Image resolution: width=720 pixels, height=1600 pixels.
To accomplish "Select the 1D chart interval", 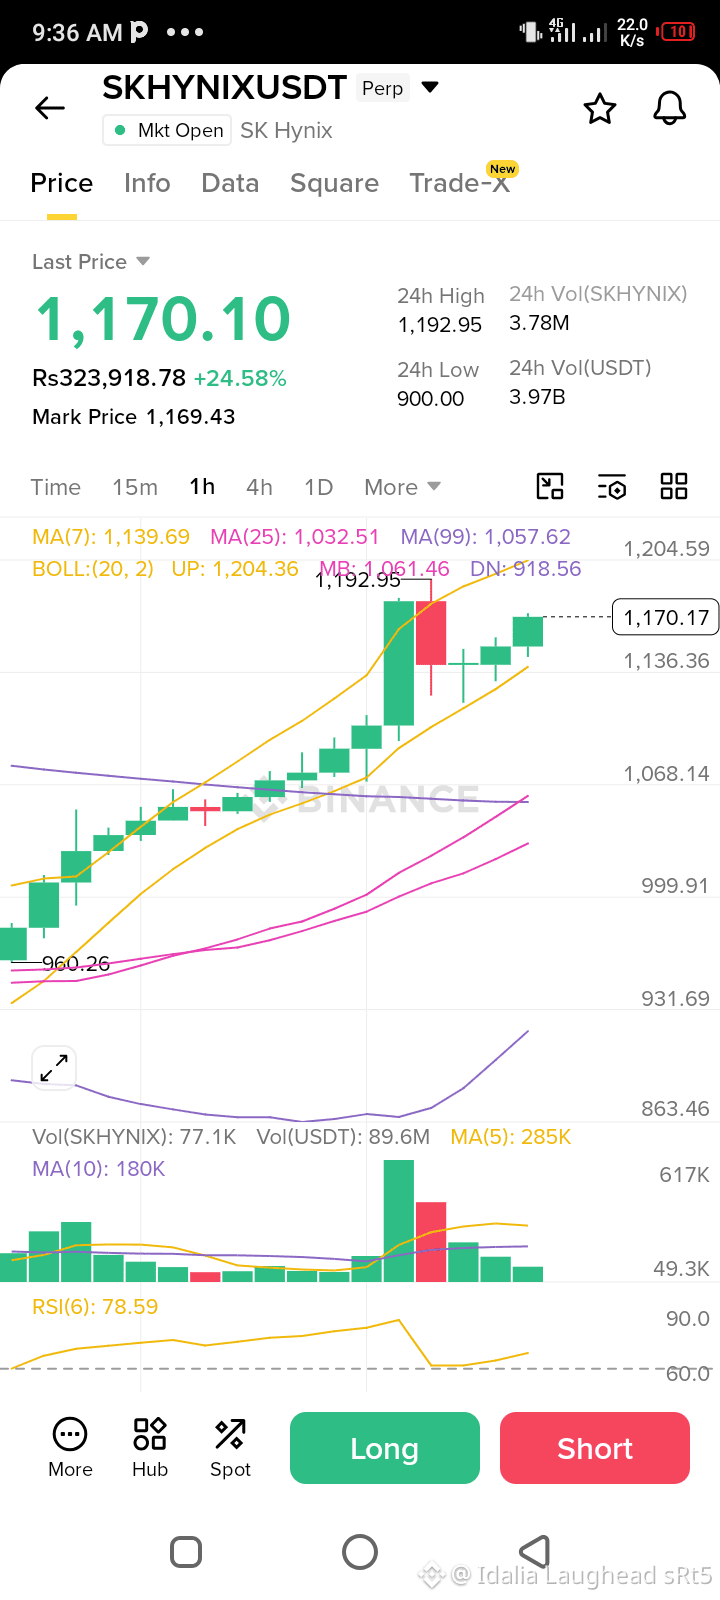I will click(318, 487).
